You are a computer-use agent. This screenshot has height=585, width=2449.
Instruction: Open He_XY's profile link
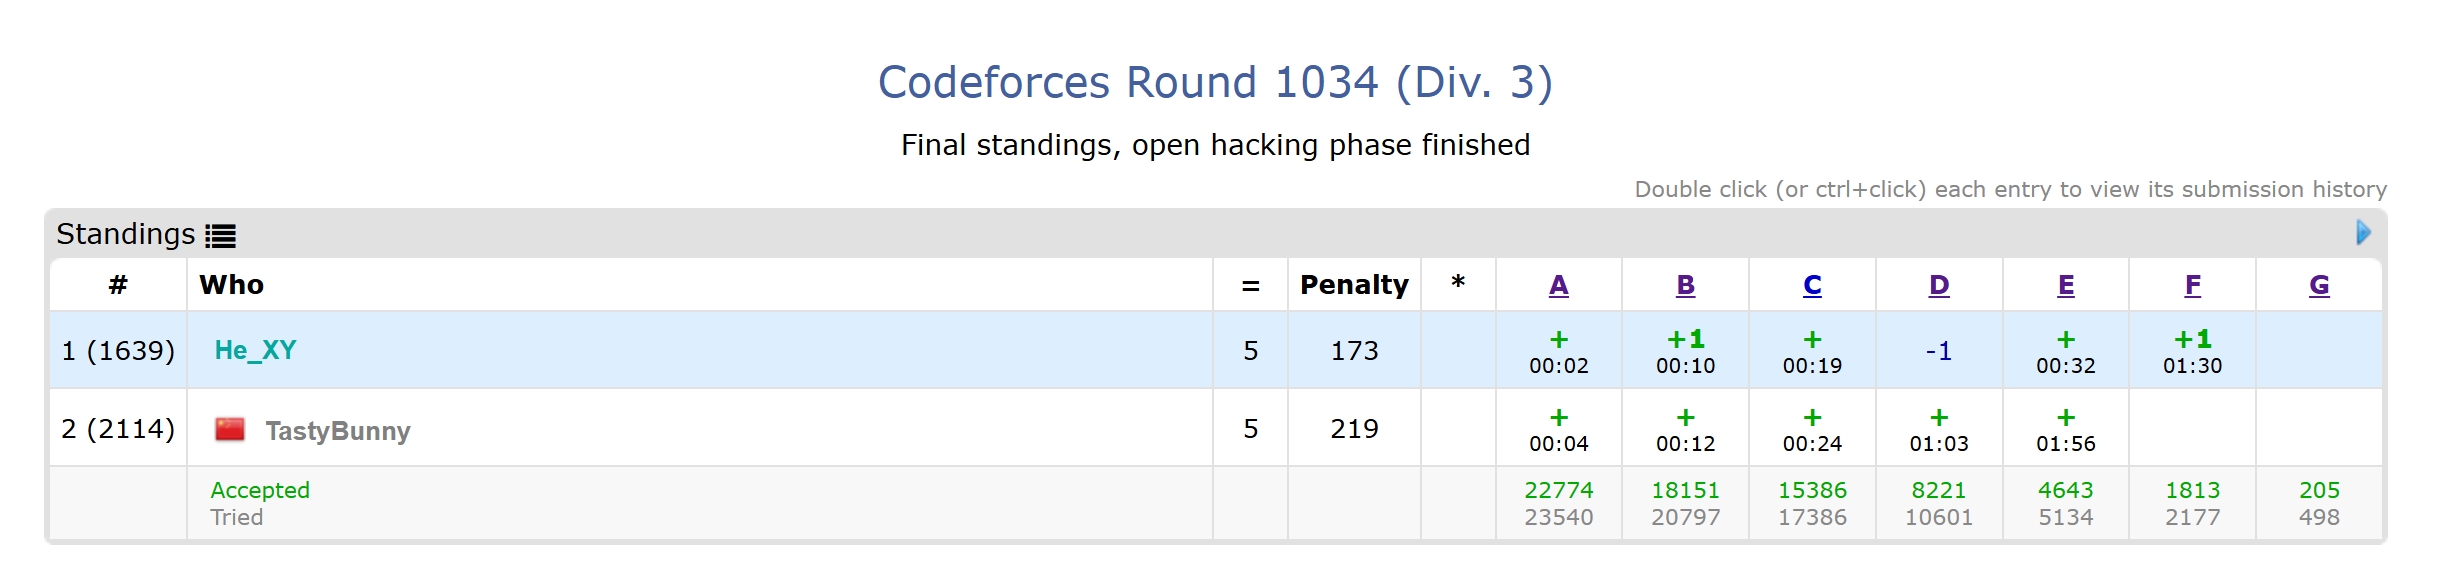coord(256,350)
